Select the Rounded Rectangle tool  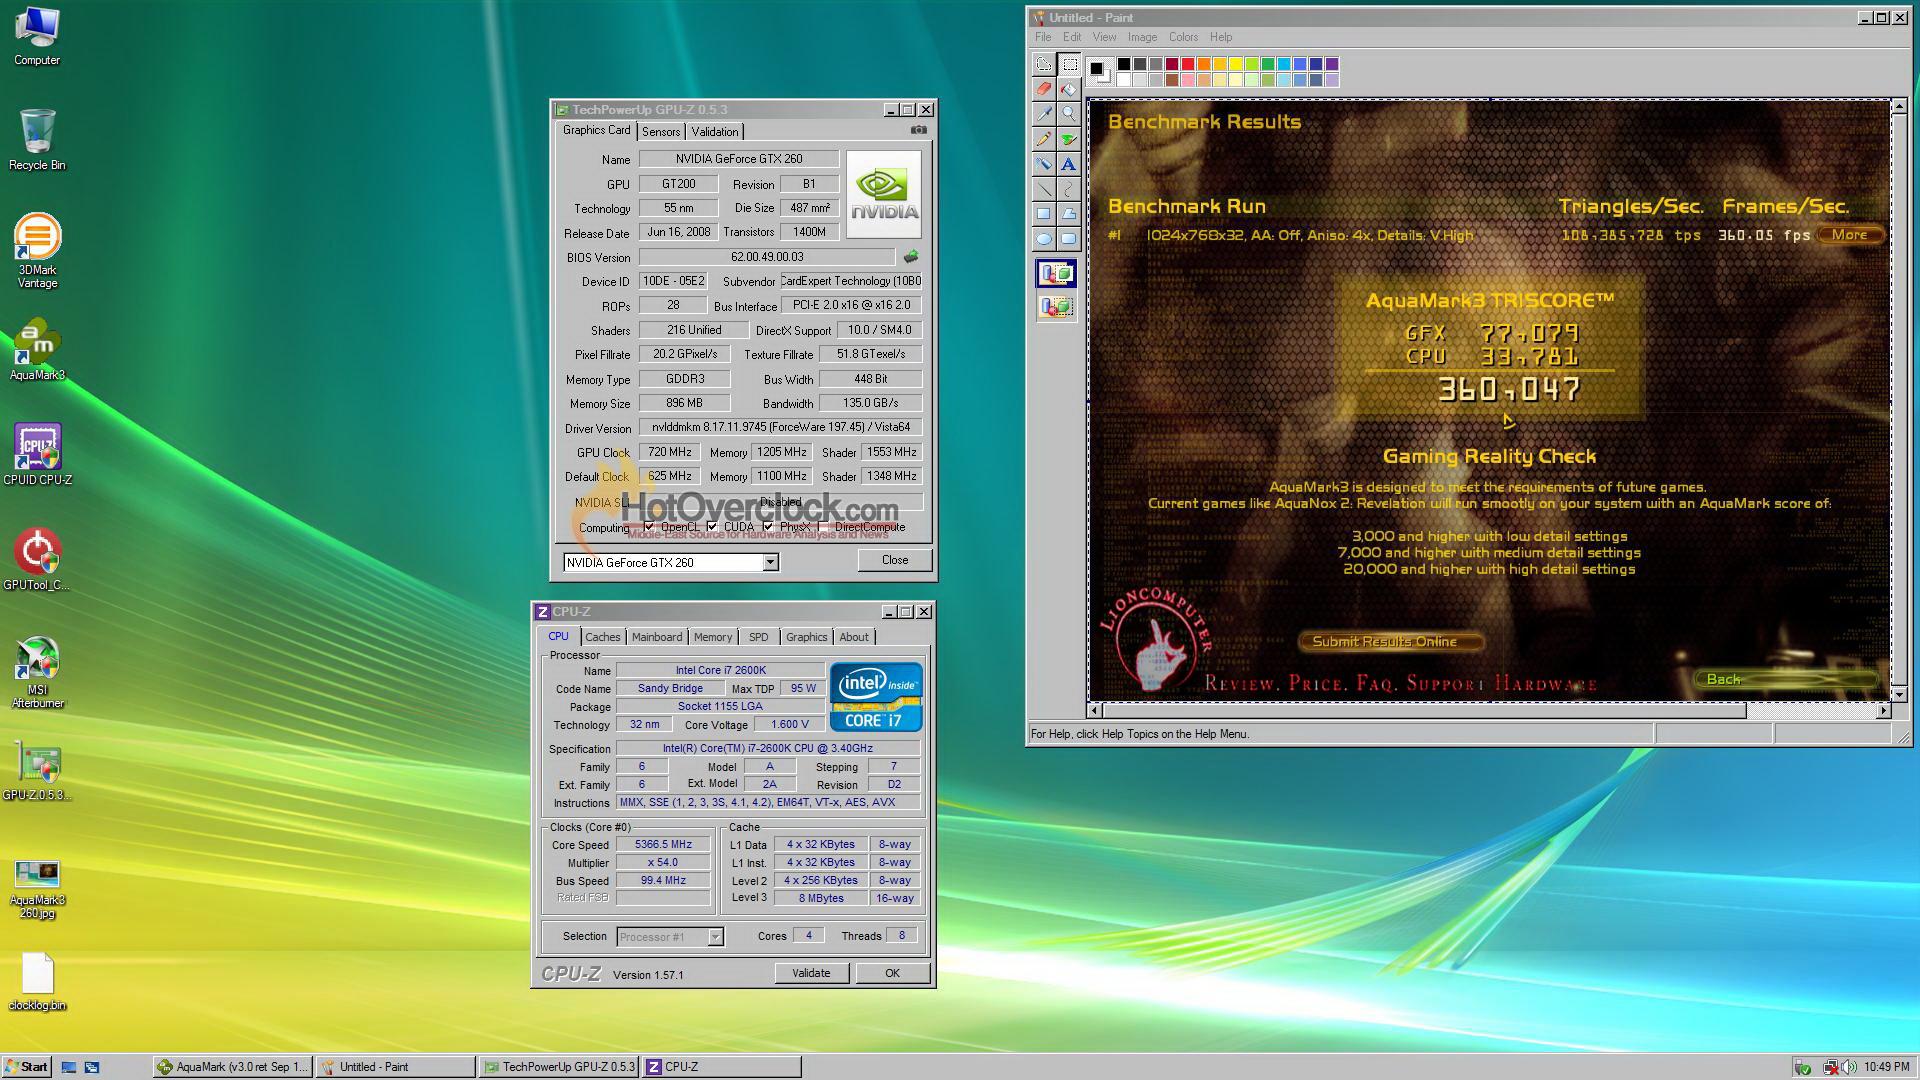pos(1069,239)
